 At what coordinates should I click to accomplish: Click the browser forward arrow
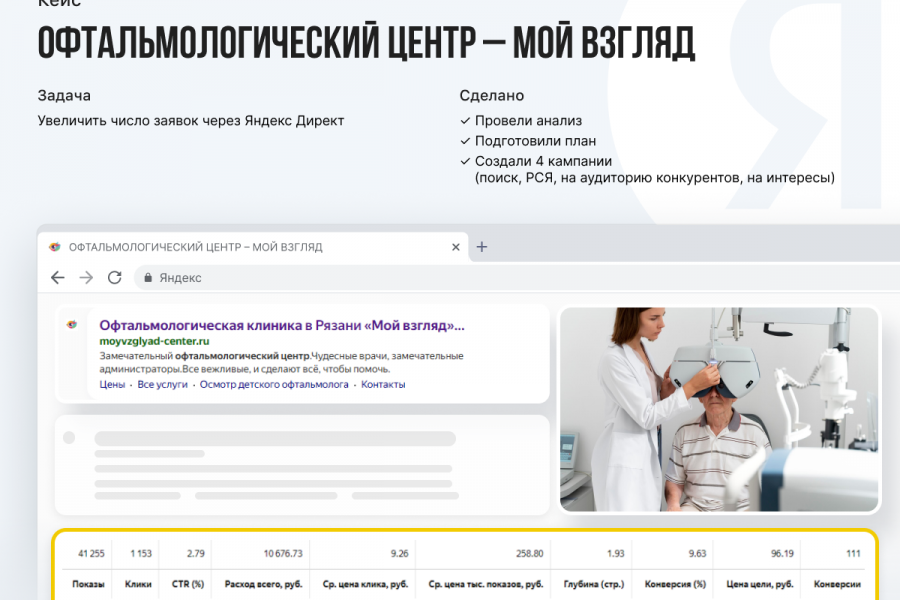click(86, 278)
